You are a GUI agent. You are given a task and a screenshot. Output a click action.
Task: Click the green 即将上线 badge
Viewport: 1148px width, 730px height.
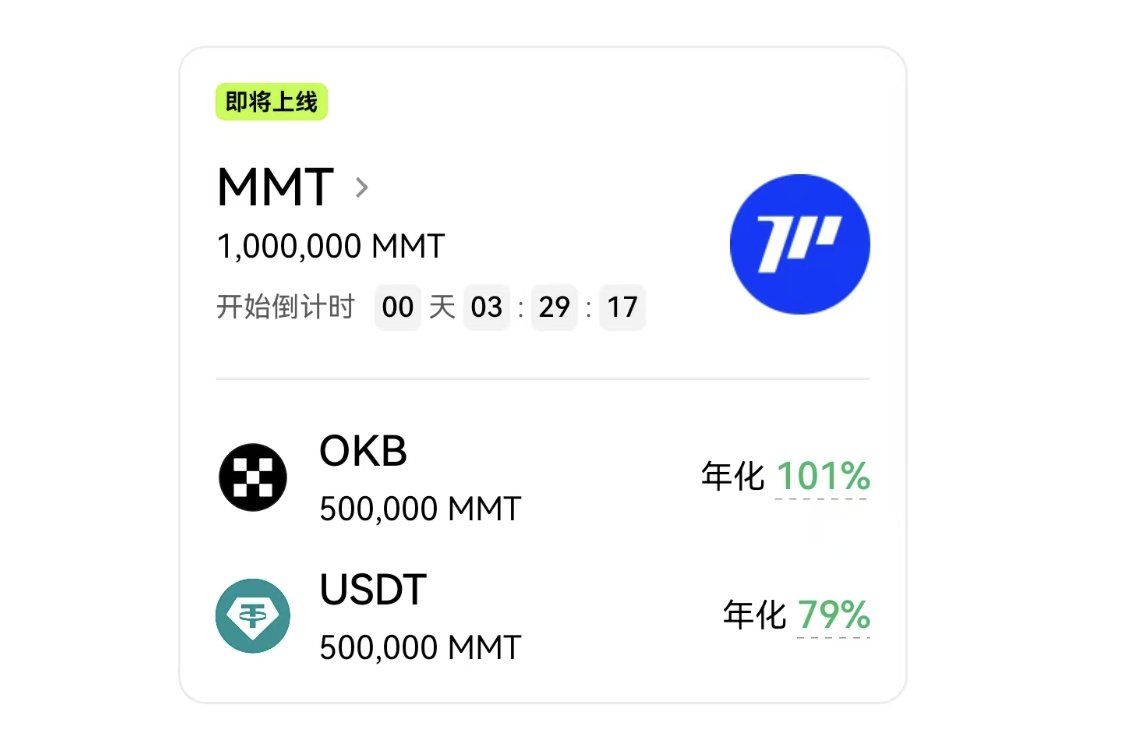point(272,102)
